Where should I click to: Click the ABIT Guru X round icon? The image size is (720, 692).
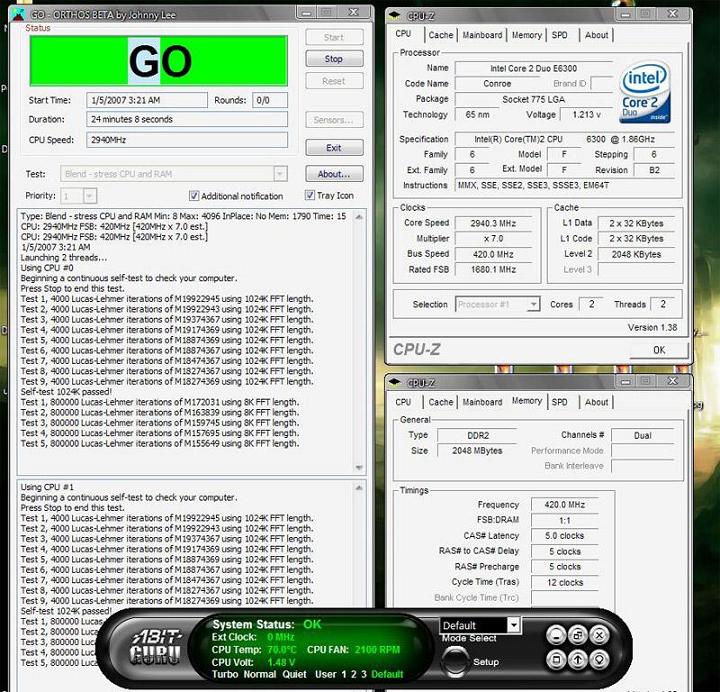(x=599, y=636)
